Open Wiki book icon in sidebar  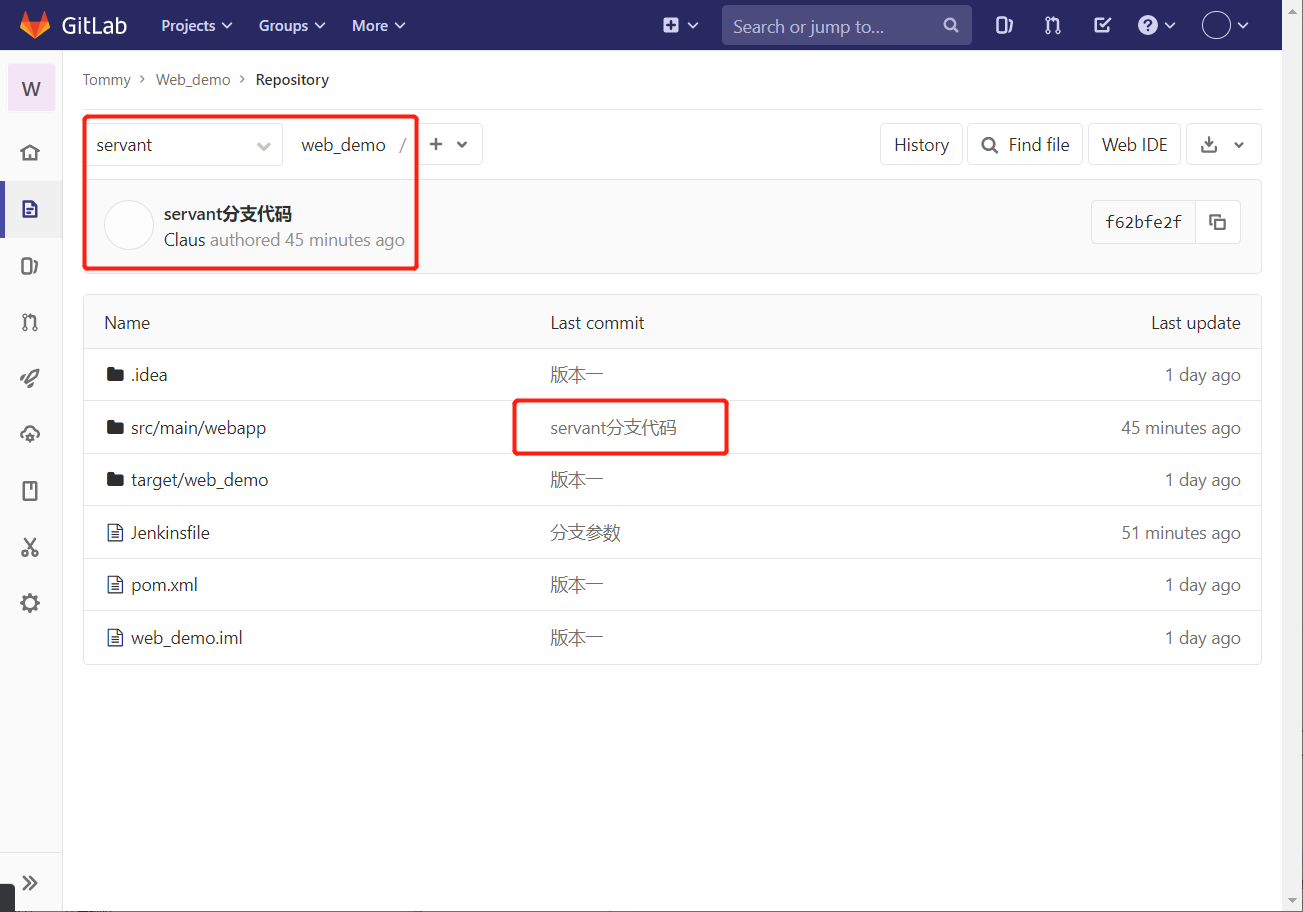tap(30, 491)
